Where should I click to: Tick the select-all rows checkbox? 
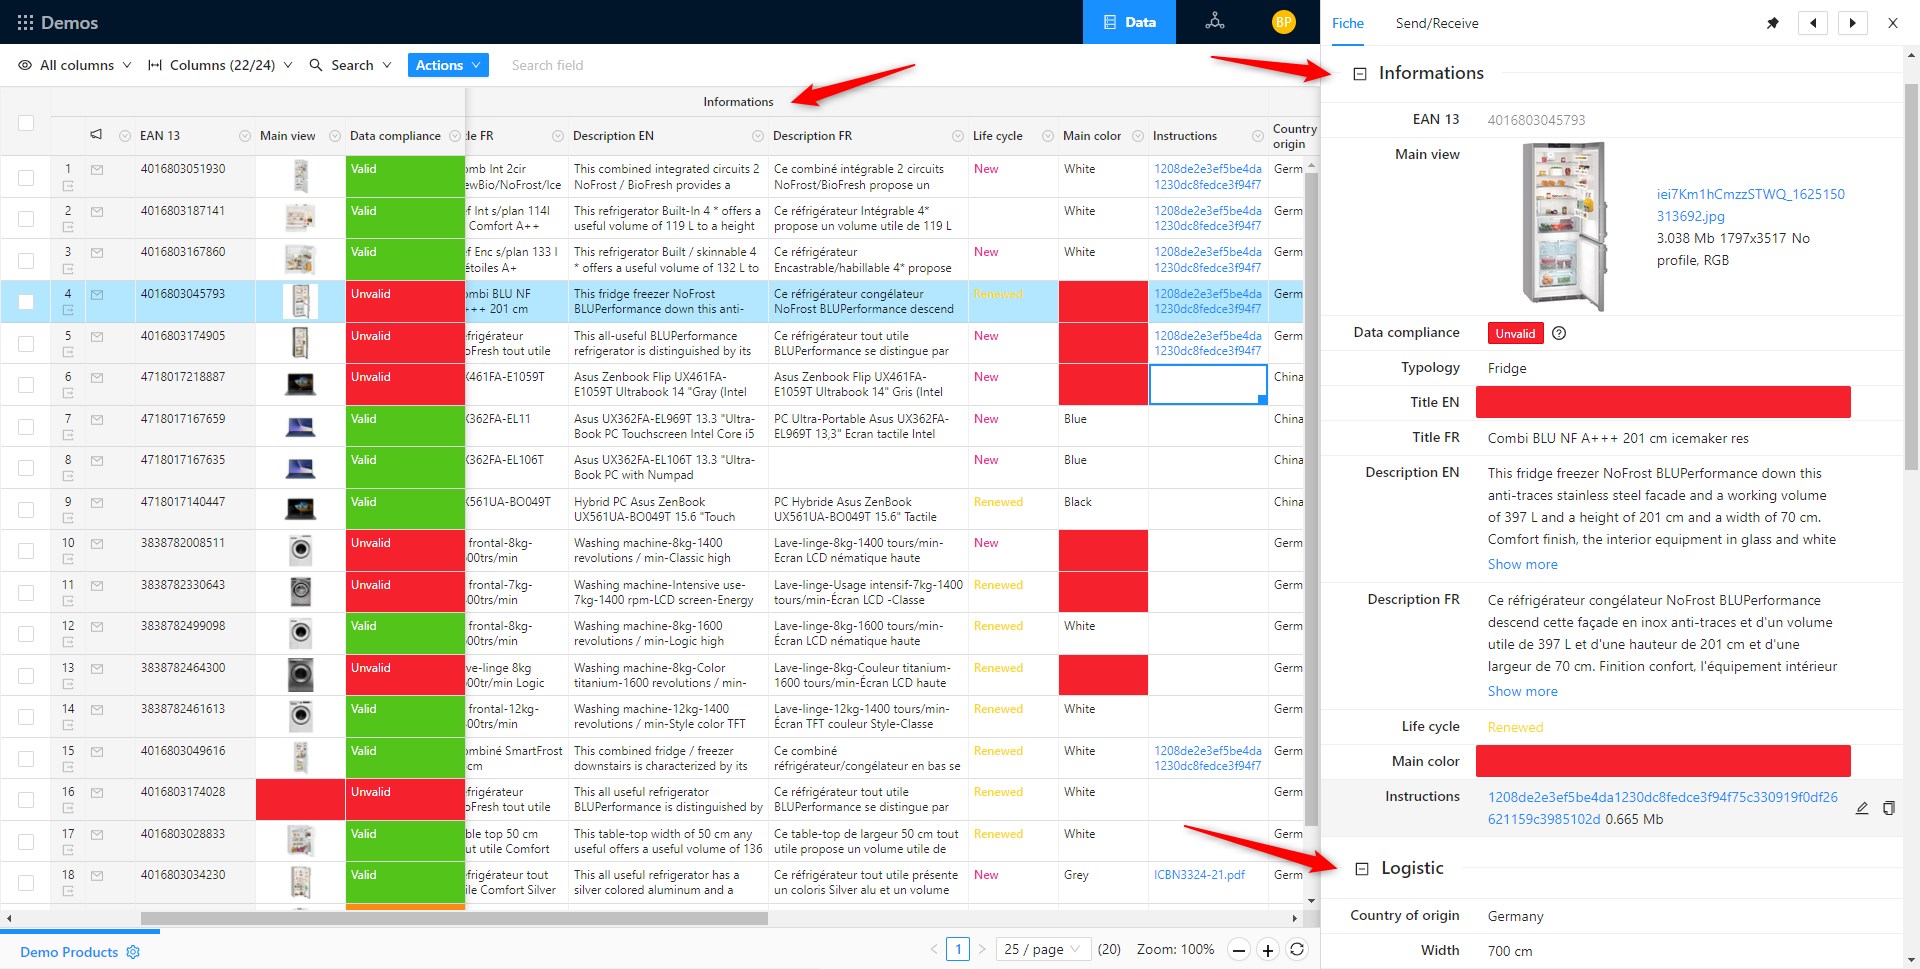click(26, 123)
